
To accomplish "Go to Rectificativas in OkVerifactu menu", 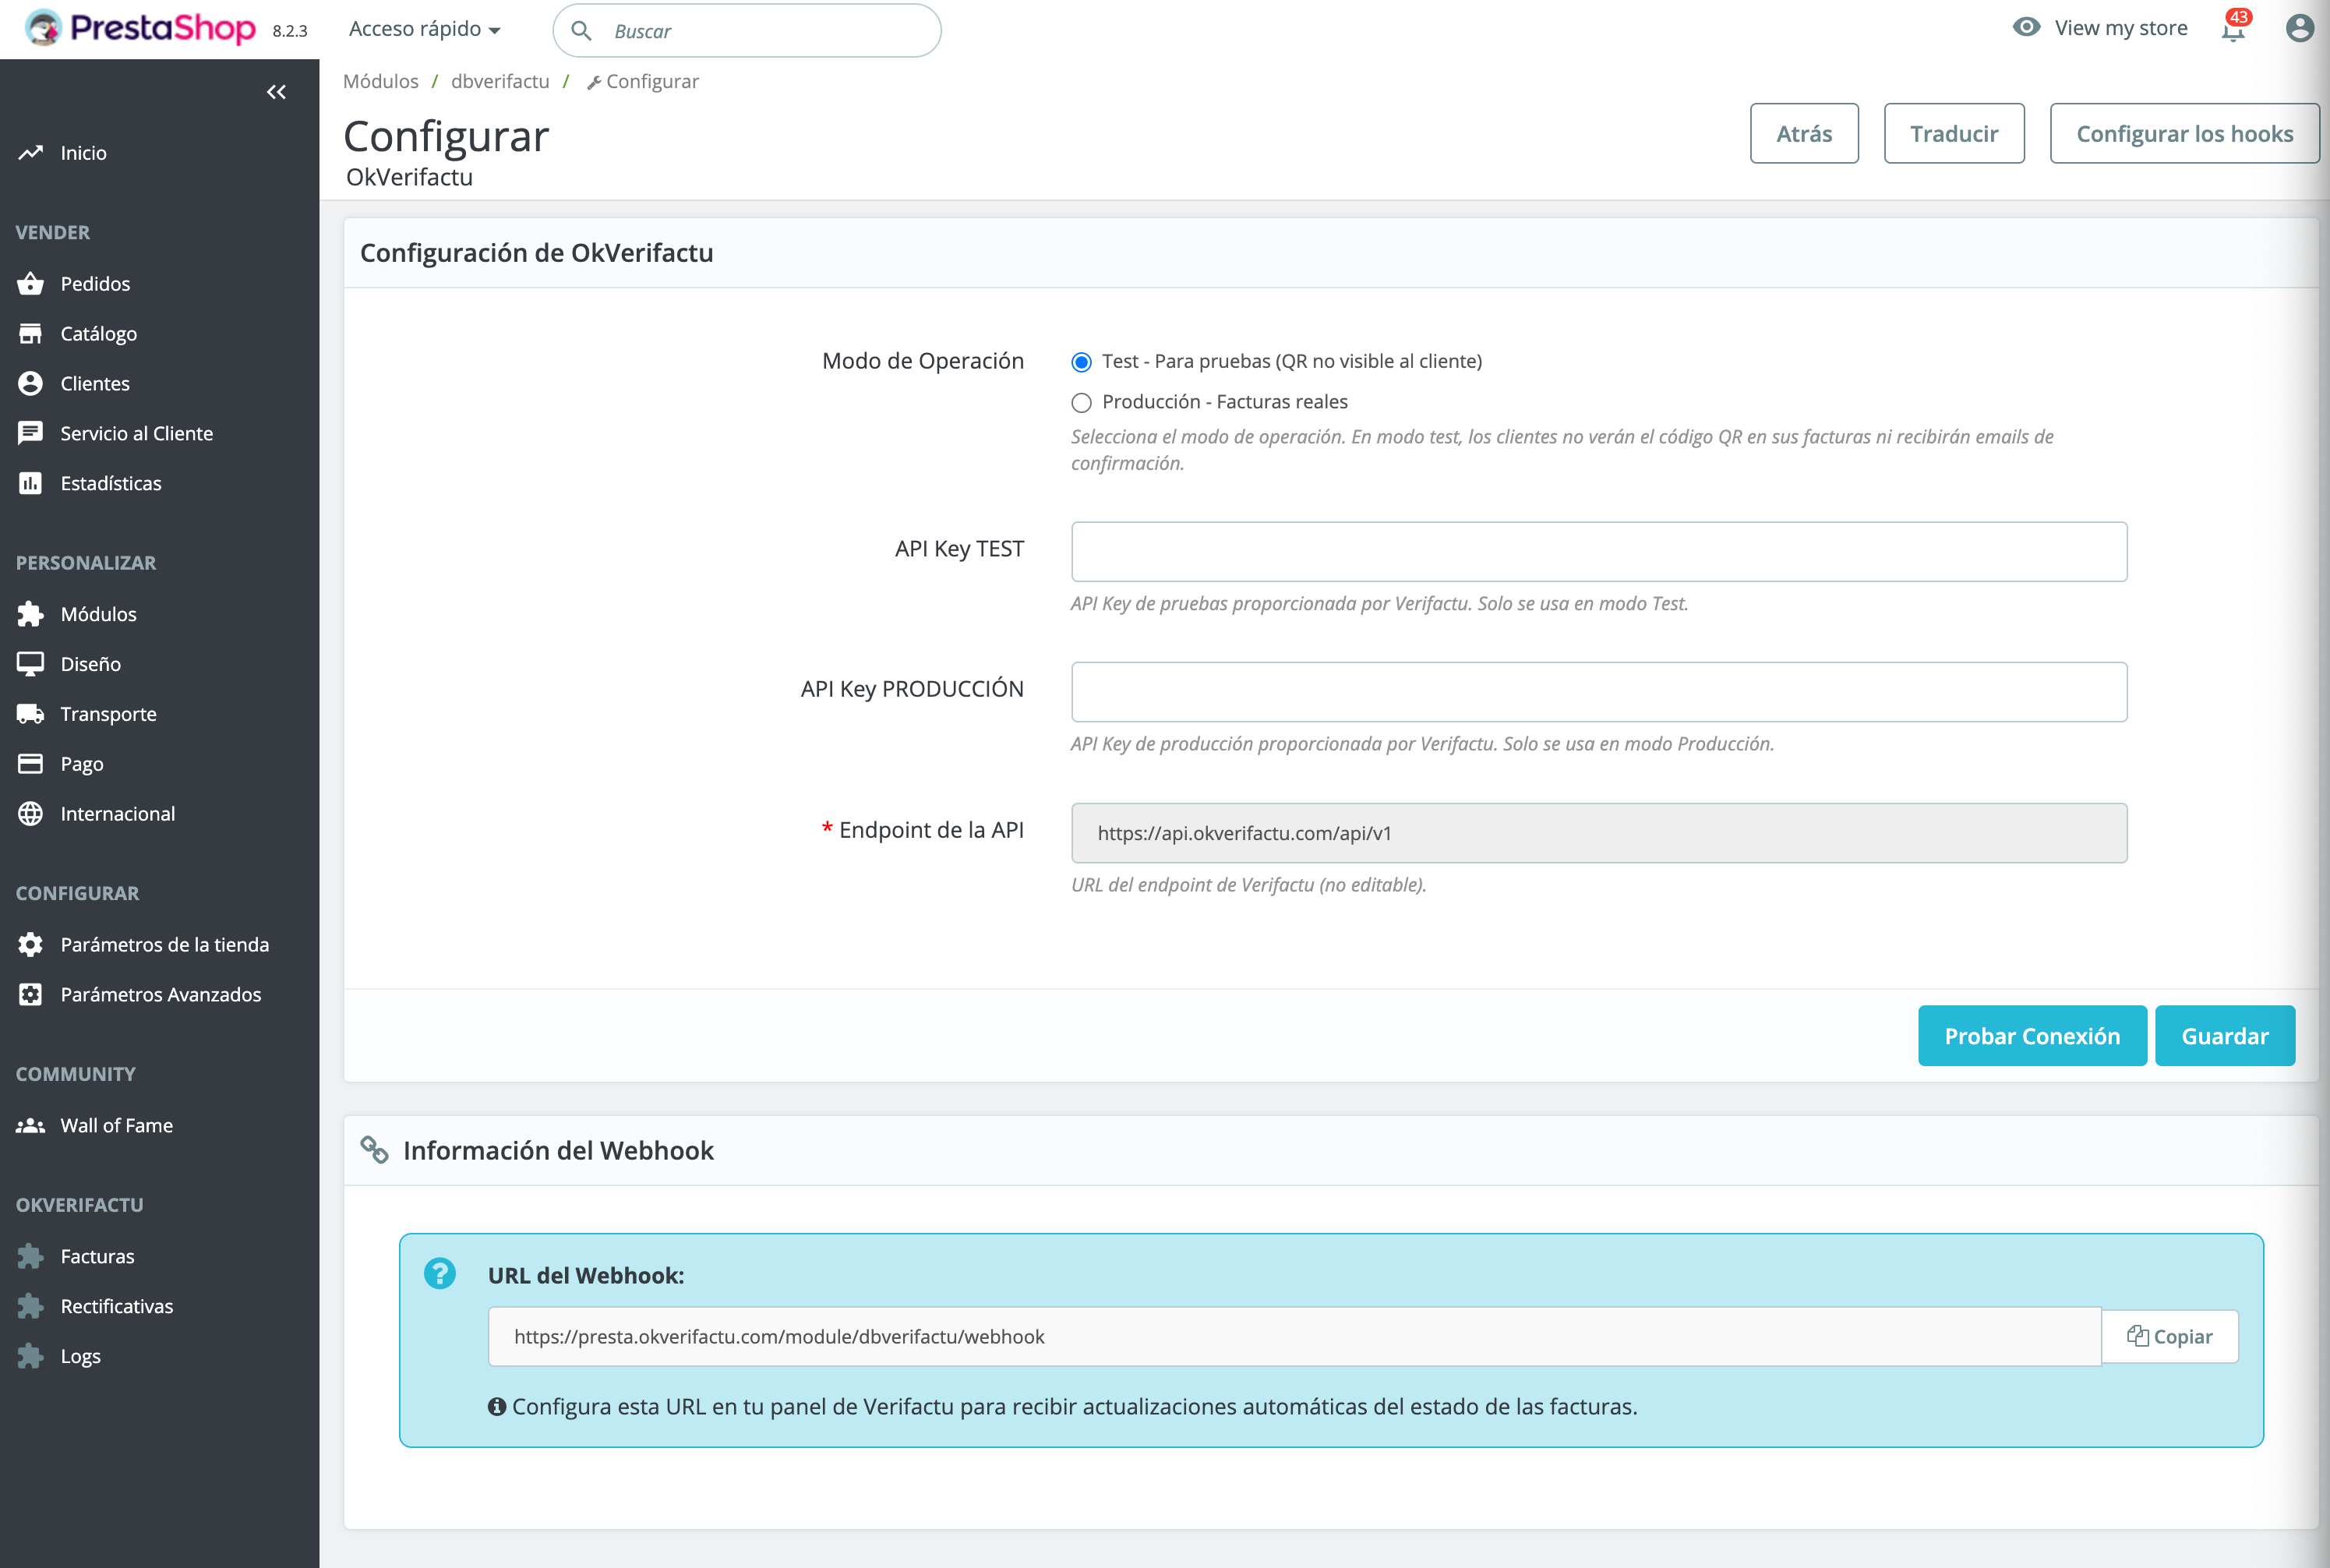I will 115,1305.
